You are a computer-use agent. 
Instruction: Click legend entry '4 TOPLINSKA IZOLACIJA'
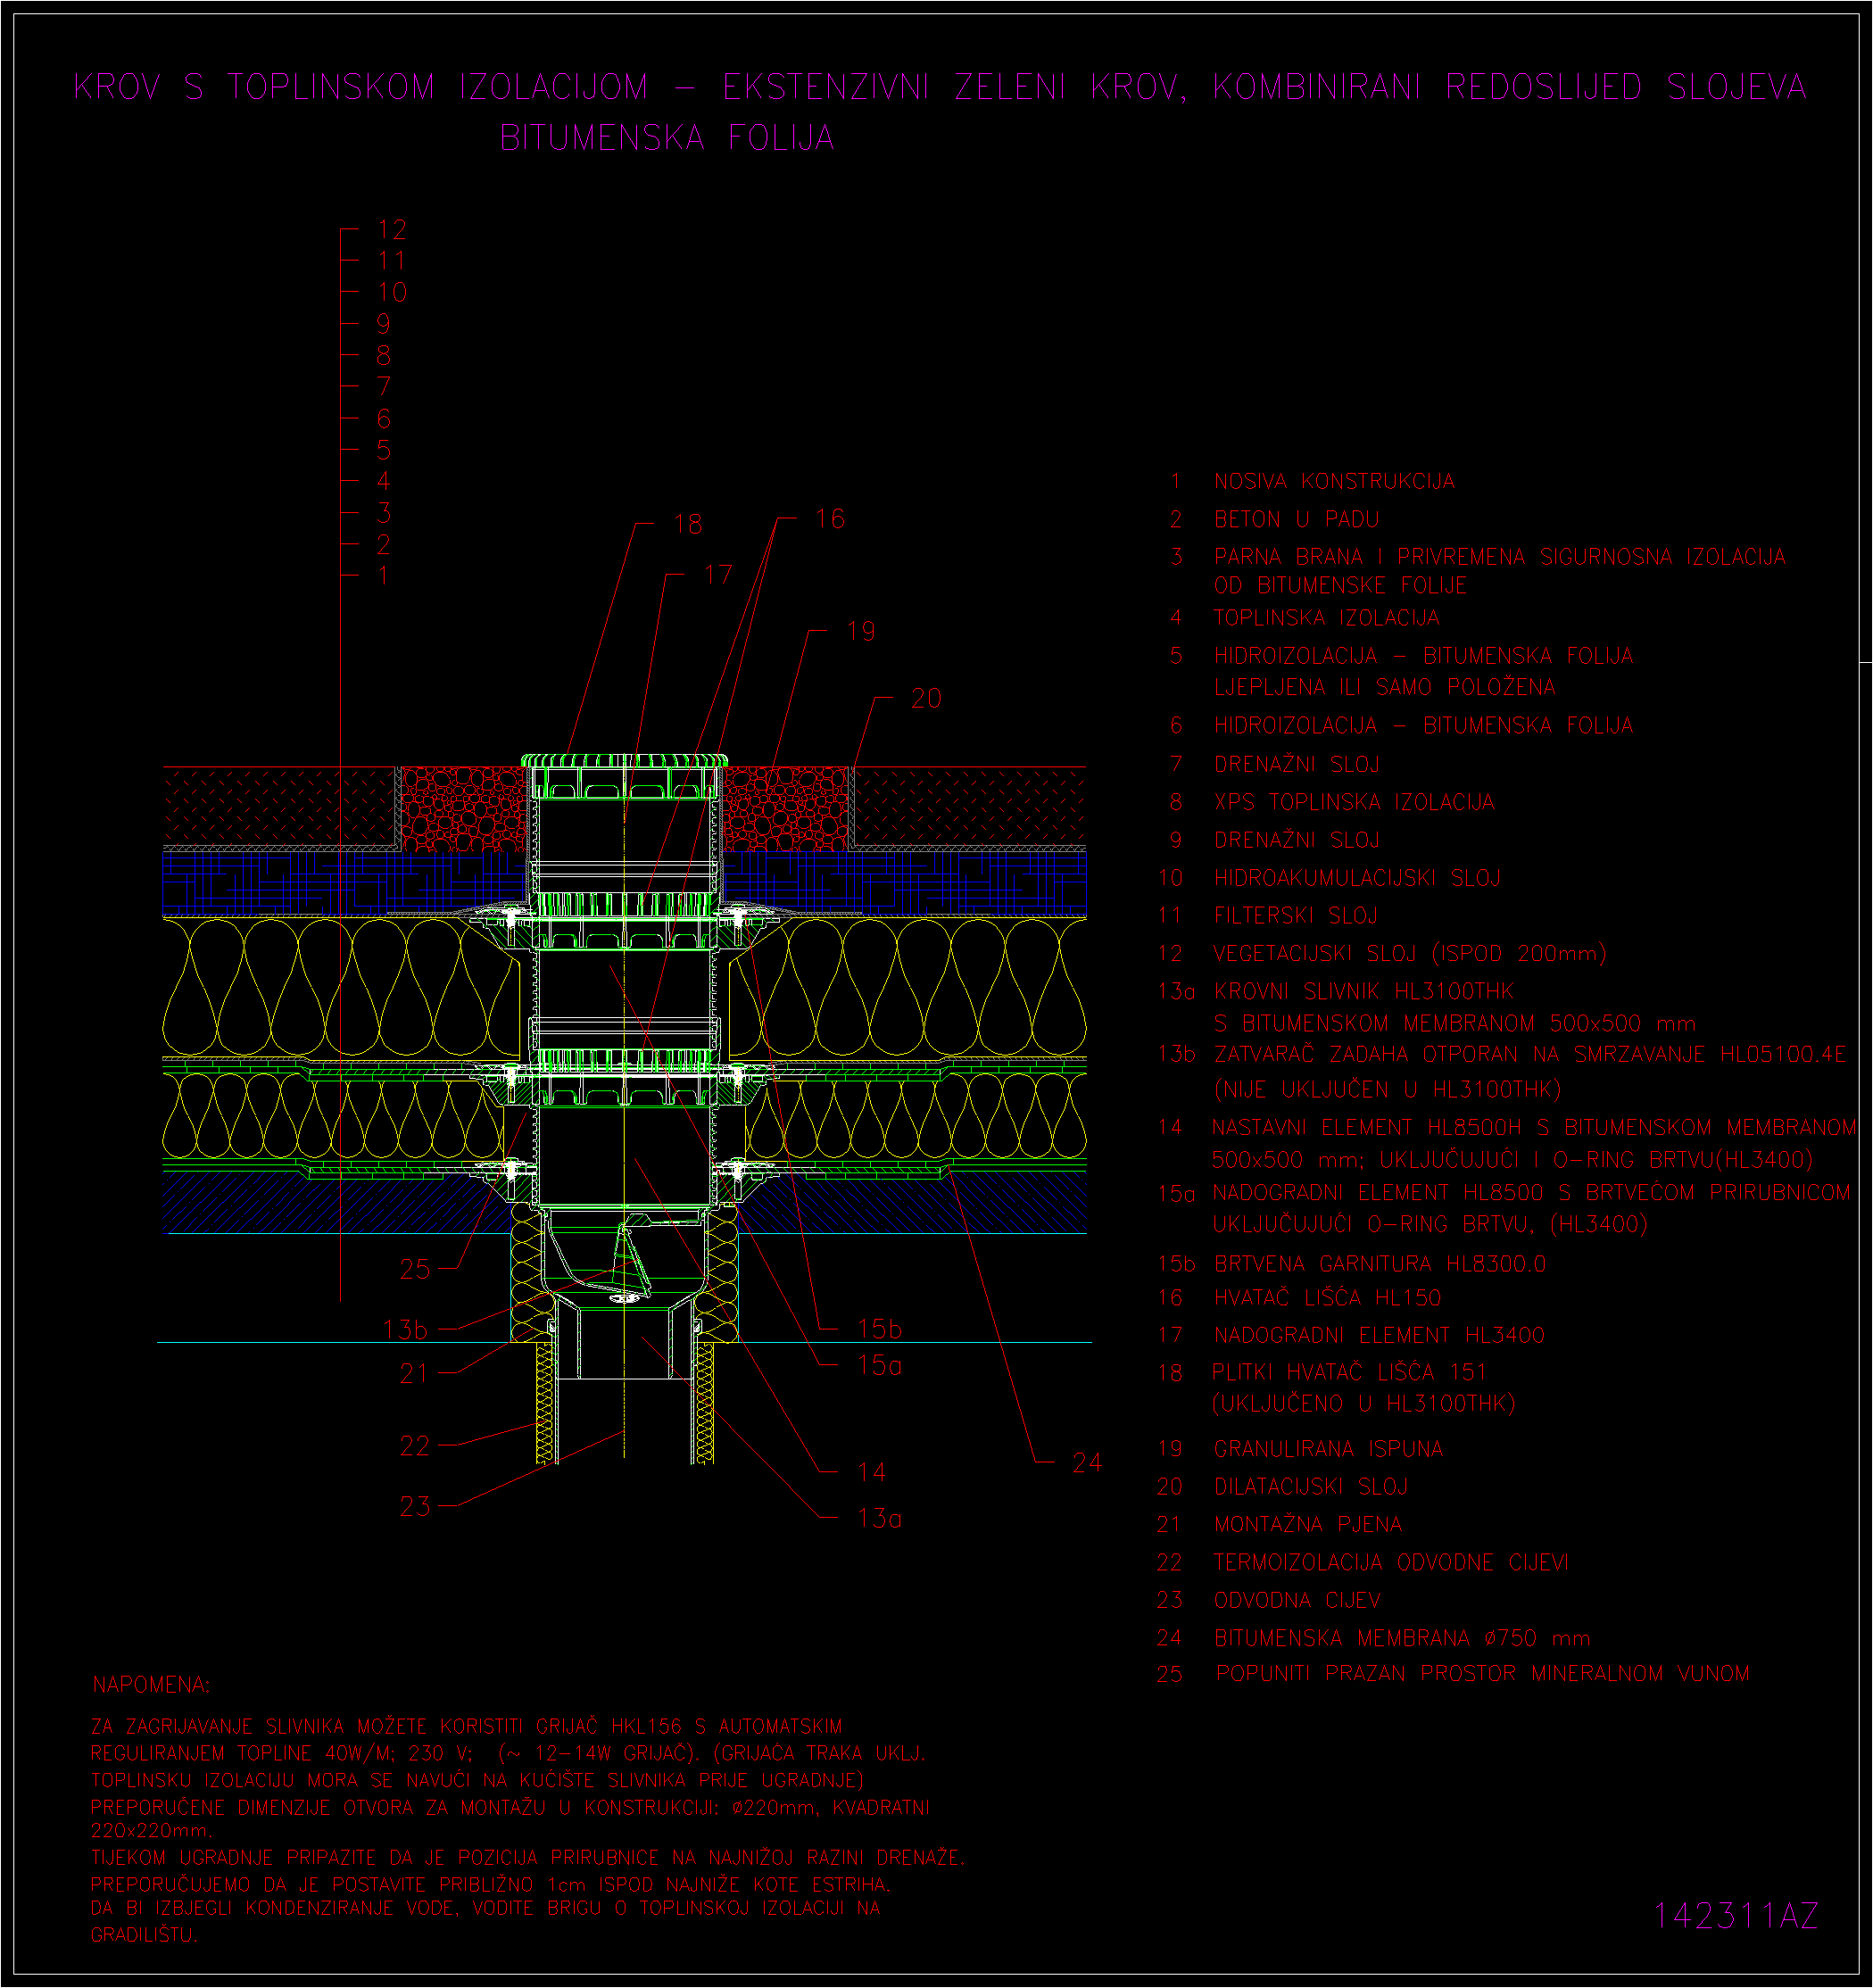[x=1305, y=618]
